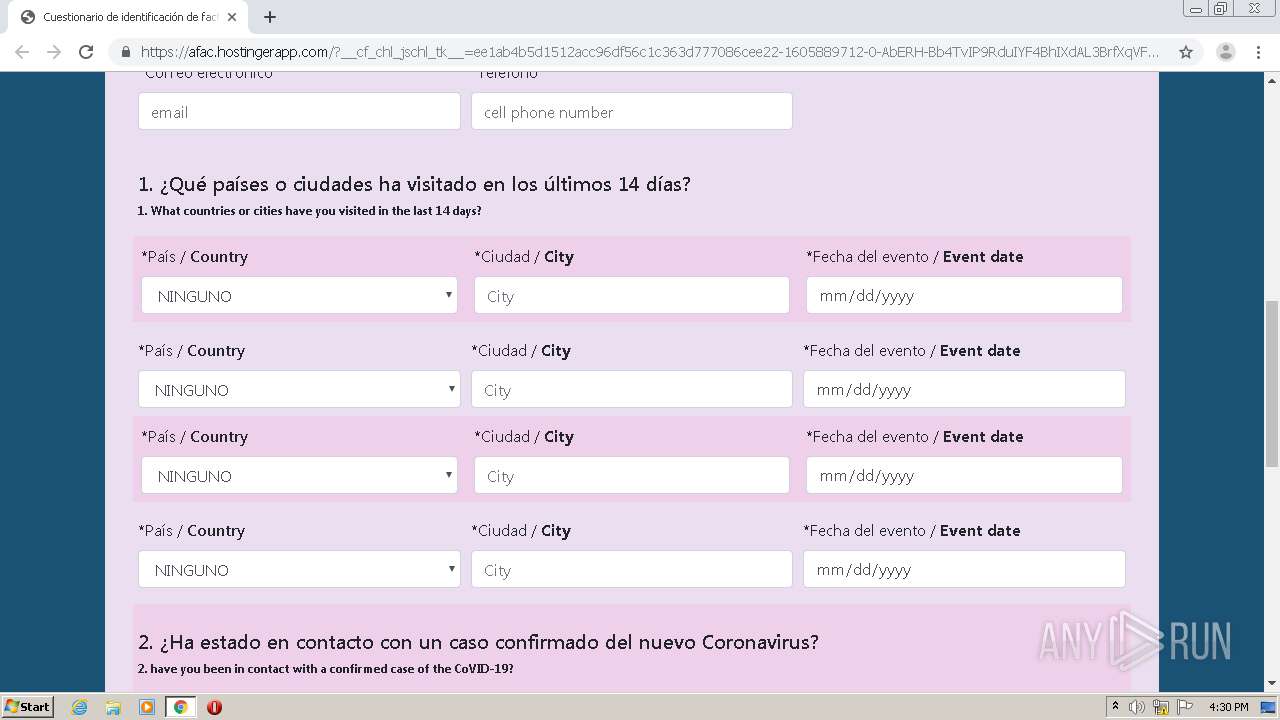Click first Event date mm/dd/yyyy field

(x=964, y=295)
